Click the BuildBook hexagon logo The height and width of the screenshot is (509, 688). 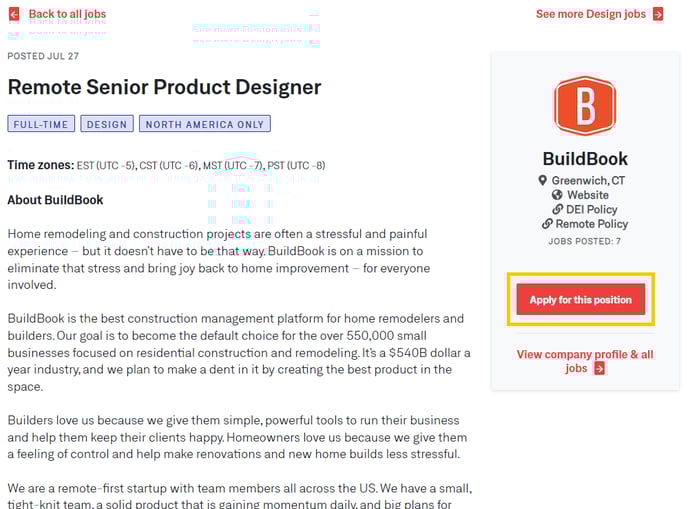coord(585,106)
